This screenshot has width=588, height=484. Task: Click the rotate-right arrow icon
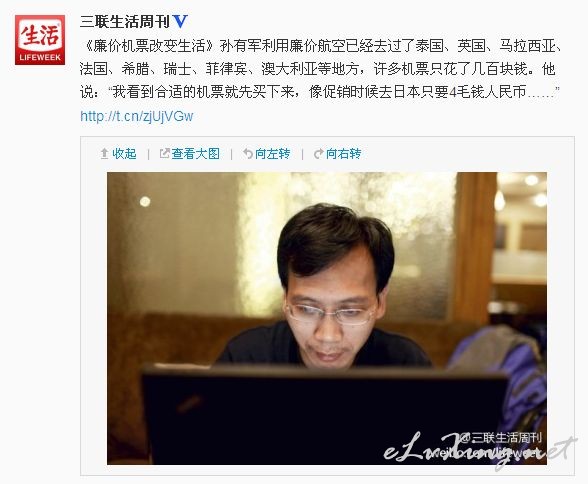pyautogui.click(x=318, y=154)
